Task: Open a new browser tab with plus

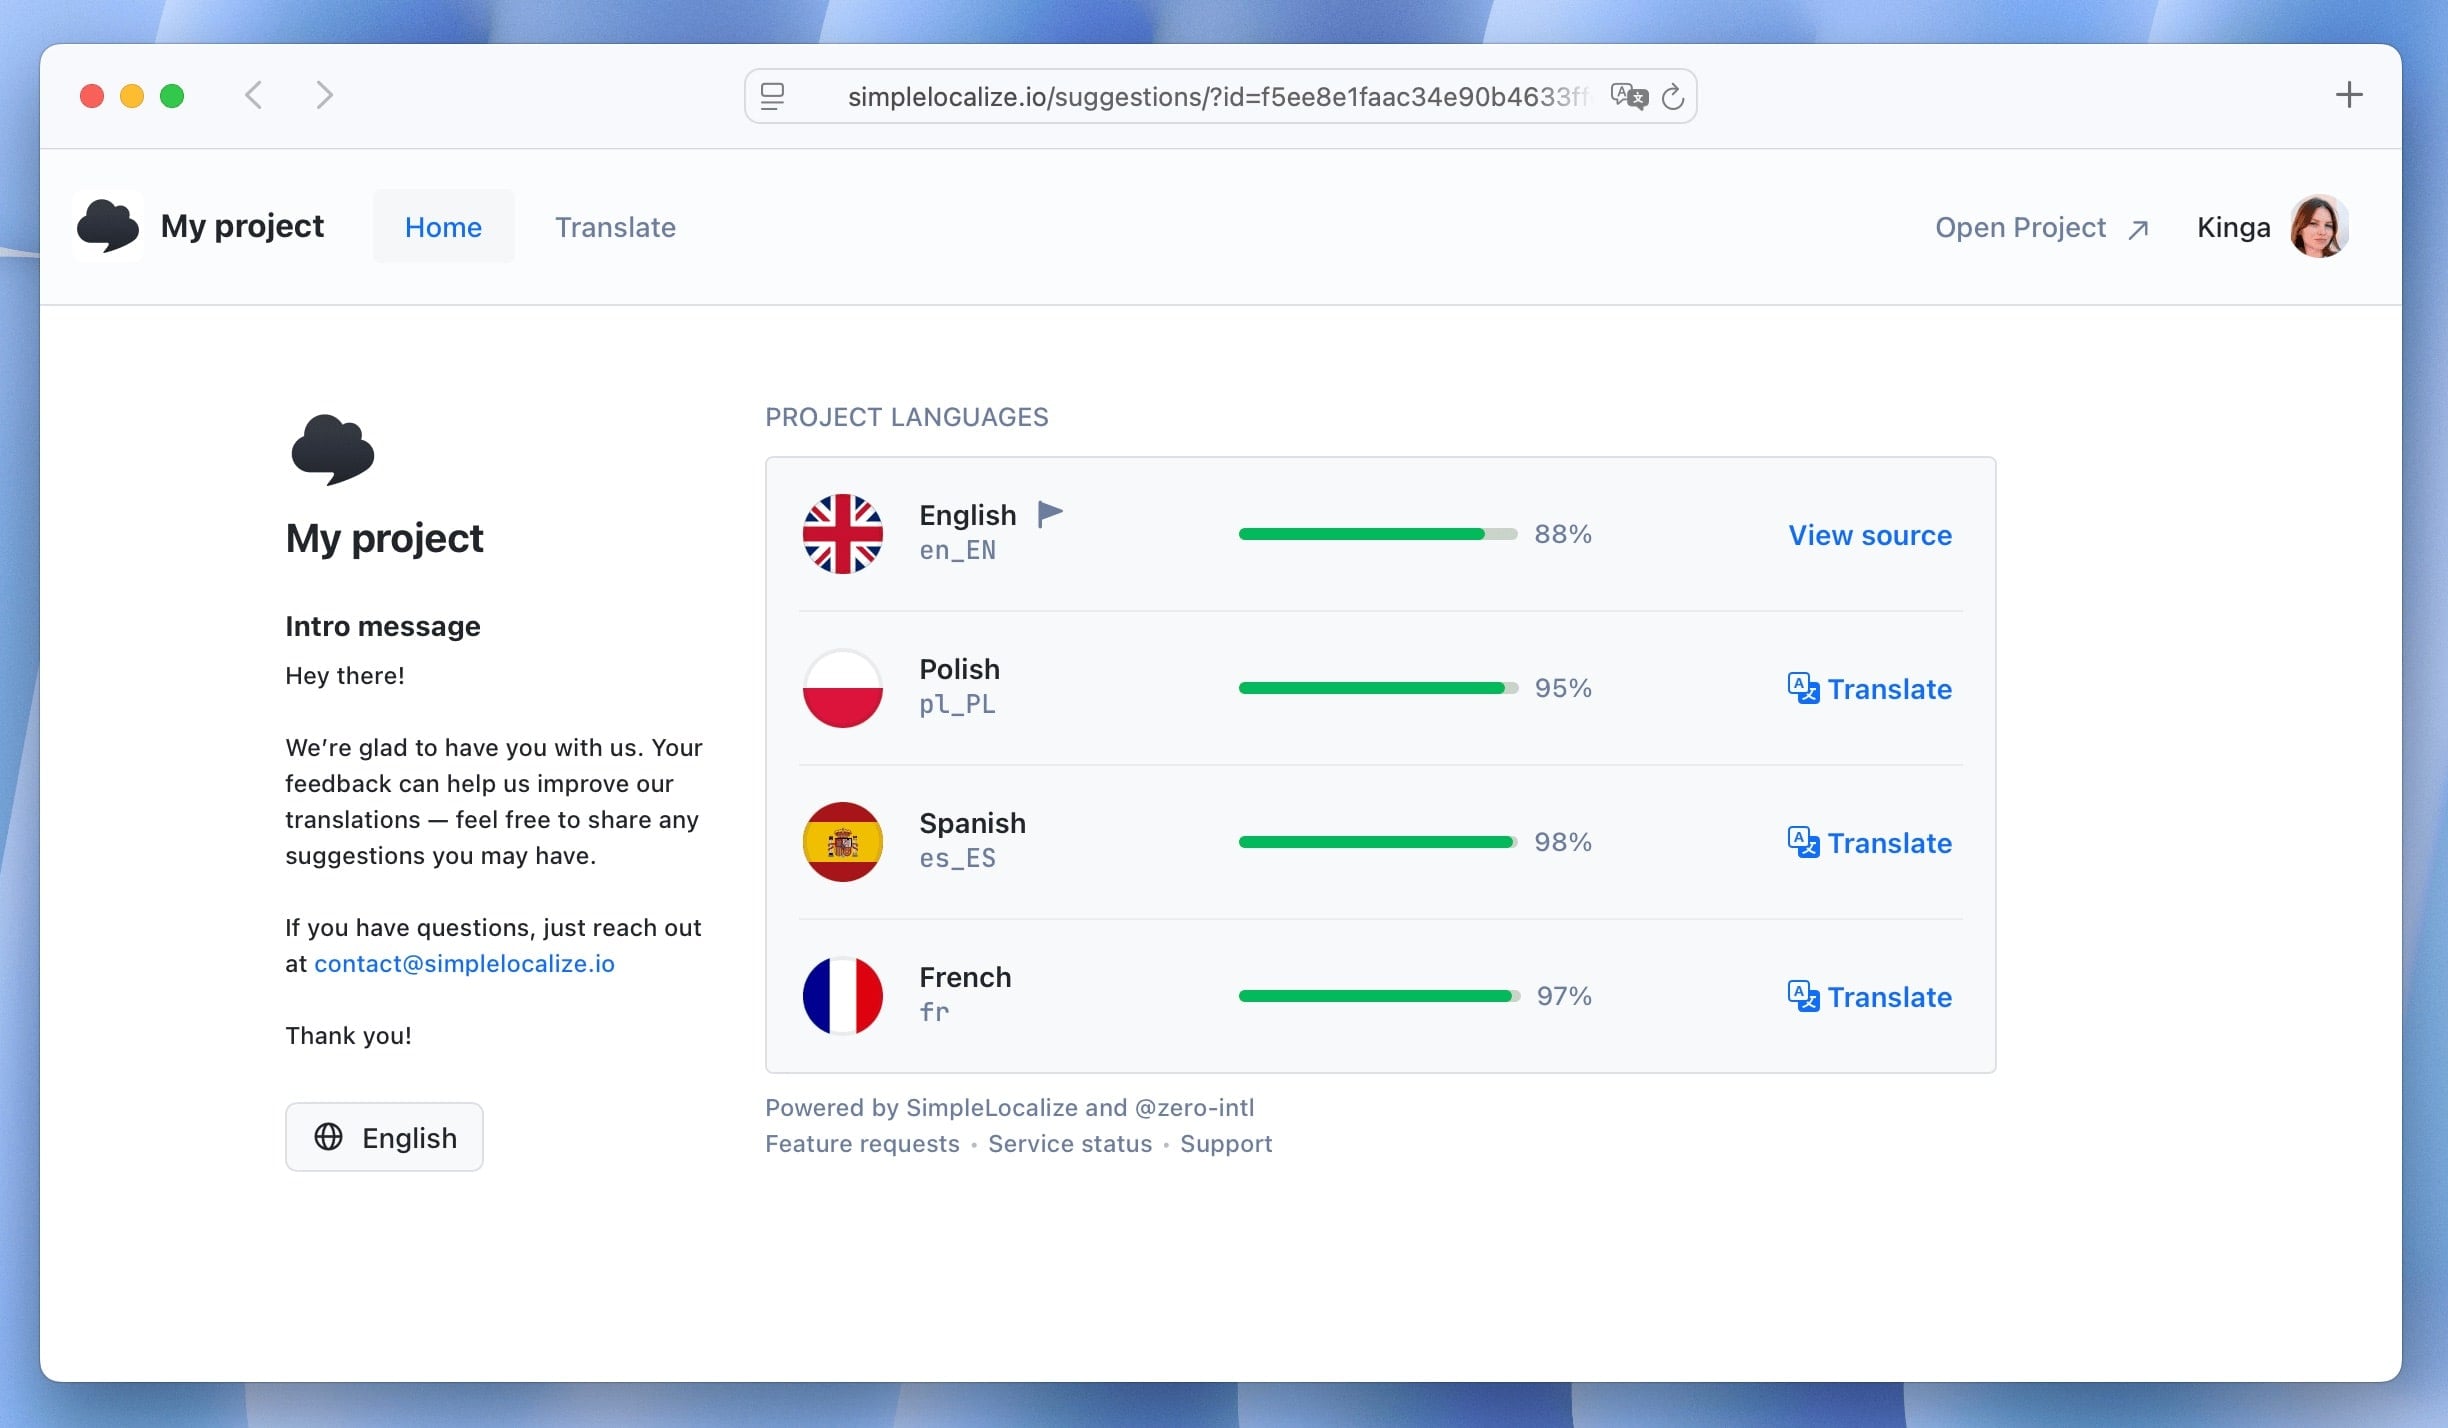Action: pyautogui.click(x=2348, y=95)
